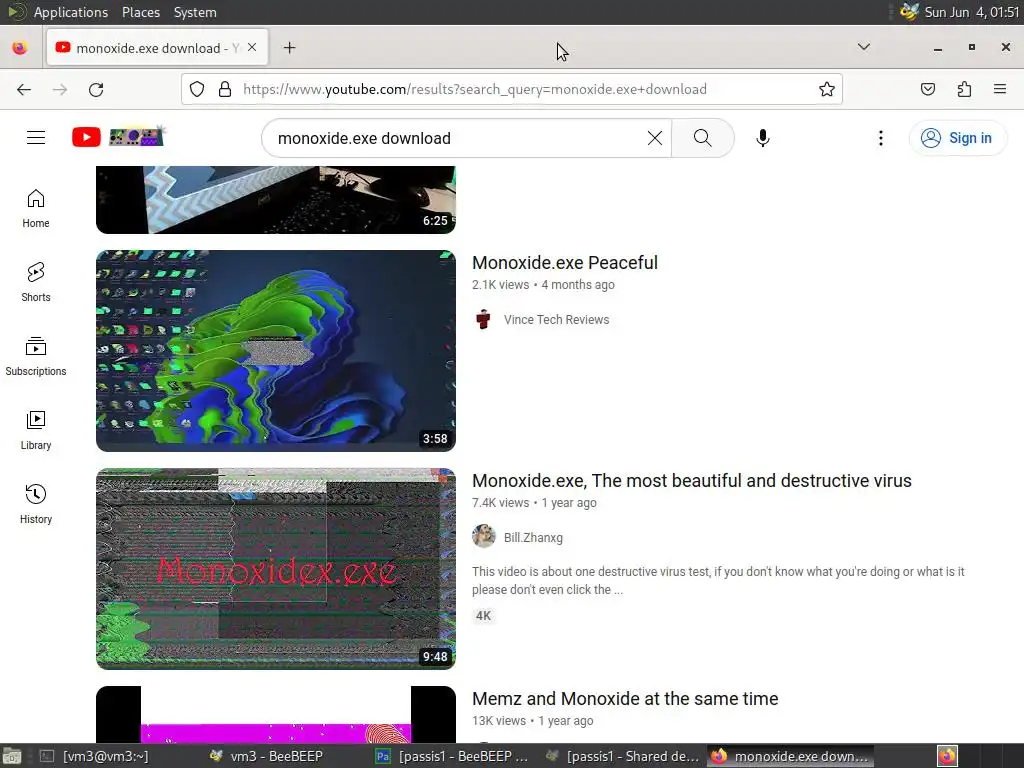Open Monoxide.exe most beautiful destructive virus title
The width and height of the screenshot is (1024, 768).
[692, 481]
